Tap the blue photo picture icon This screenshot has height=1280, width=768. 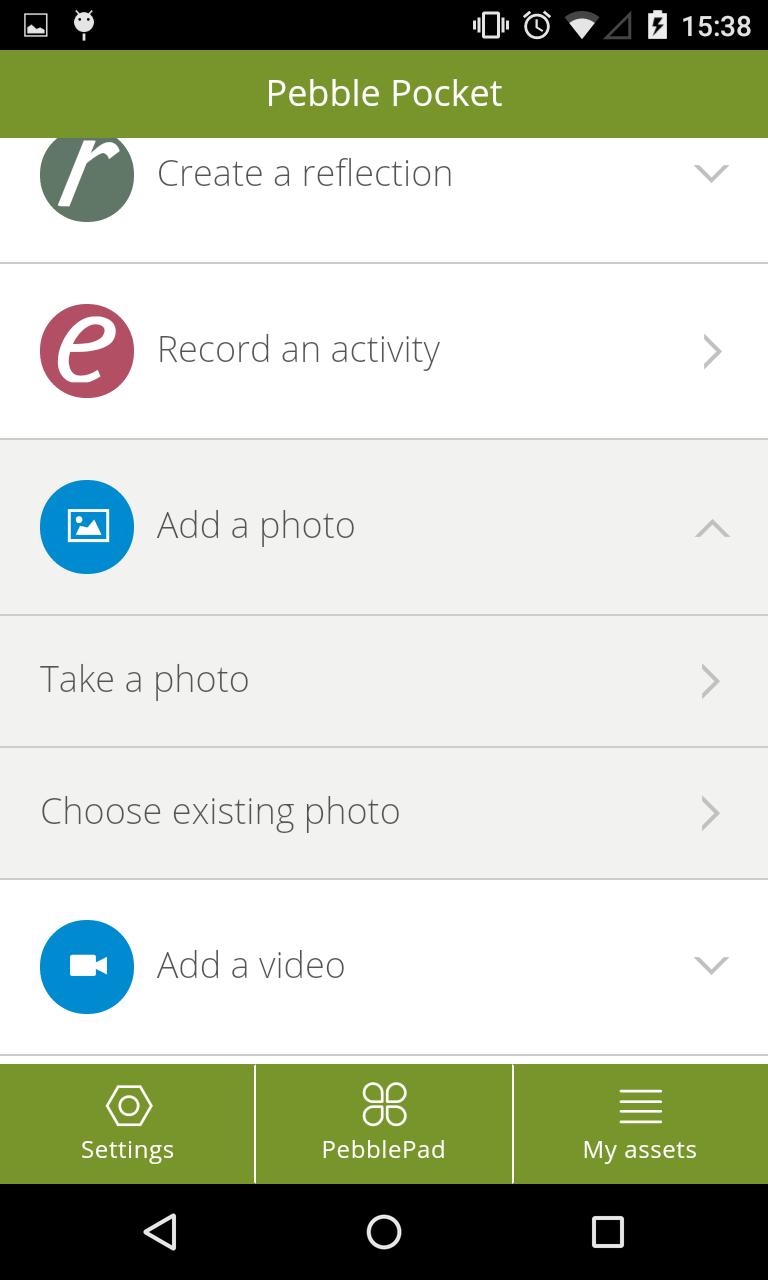87,527
